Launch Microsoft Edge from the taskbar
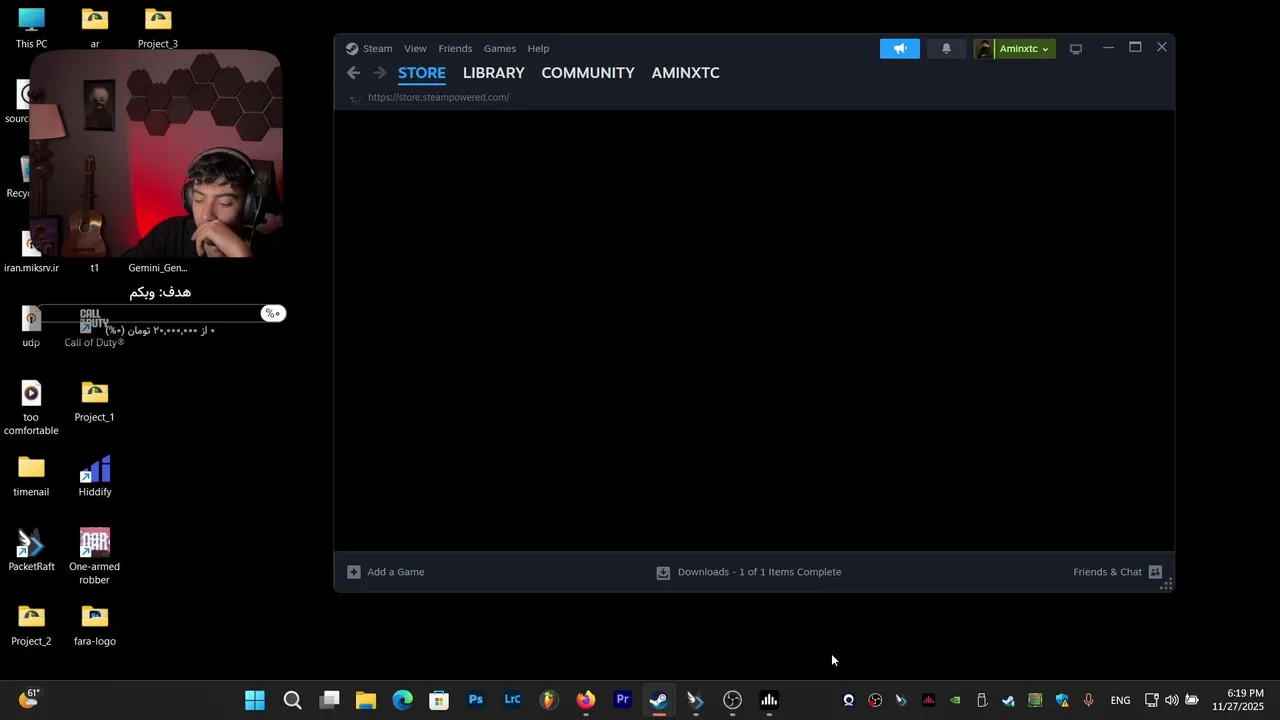This screenshot has width=1280, height=720. 402,700
